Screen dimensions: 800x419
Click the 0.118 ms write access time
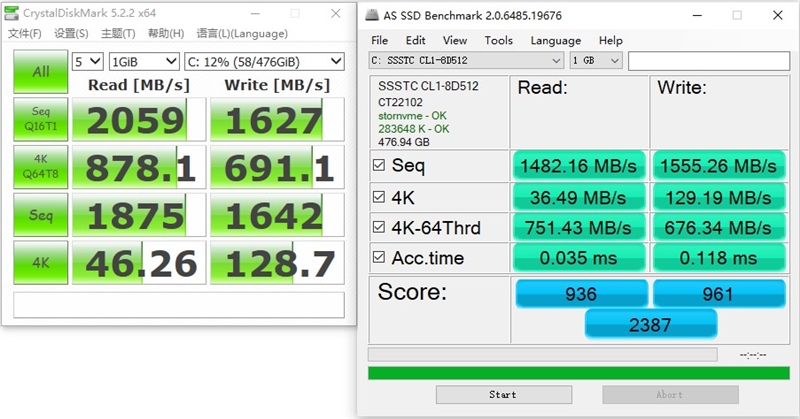pyautogui.click(x=719, y=258)
